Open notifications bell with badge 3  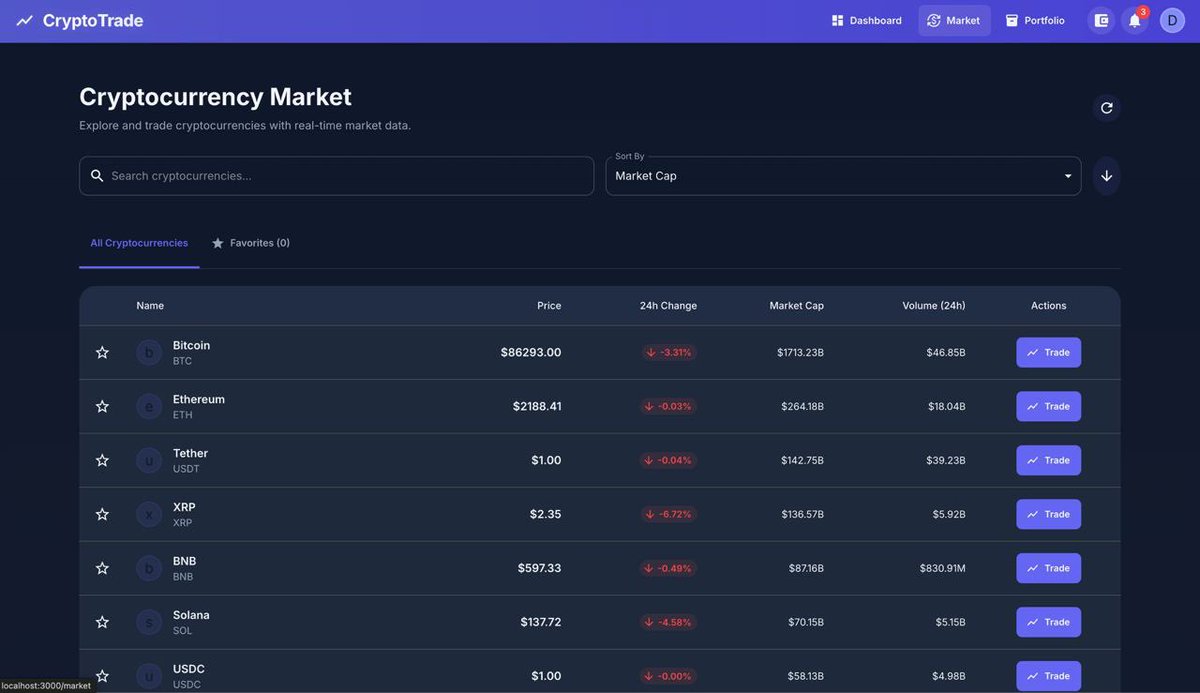click(x=1135, y=20)
